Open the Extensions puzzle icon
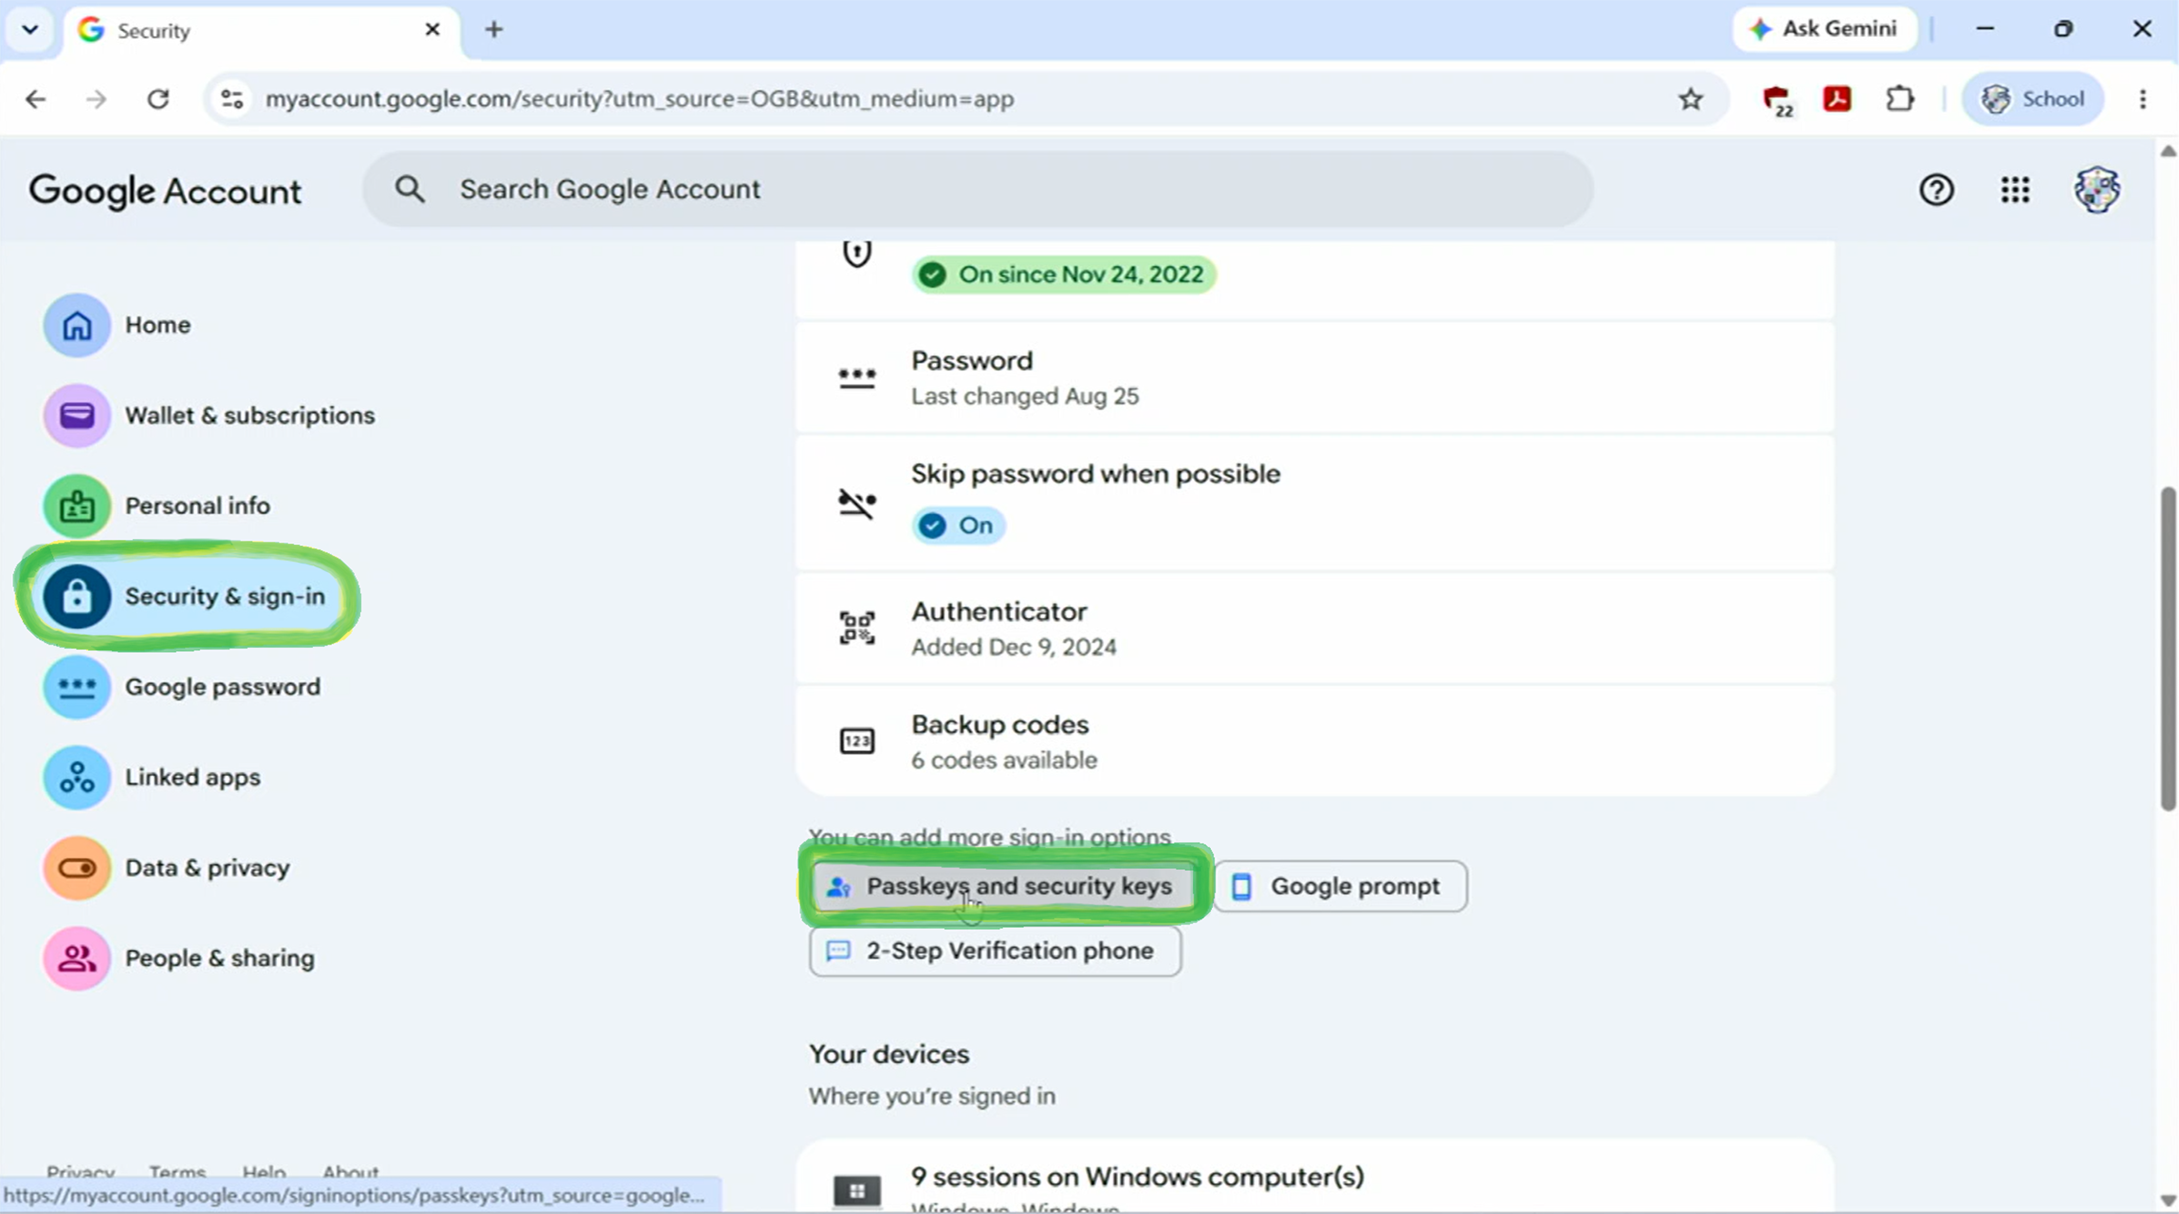 click(1899, 99)
